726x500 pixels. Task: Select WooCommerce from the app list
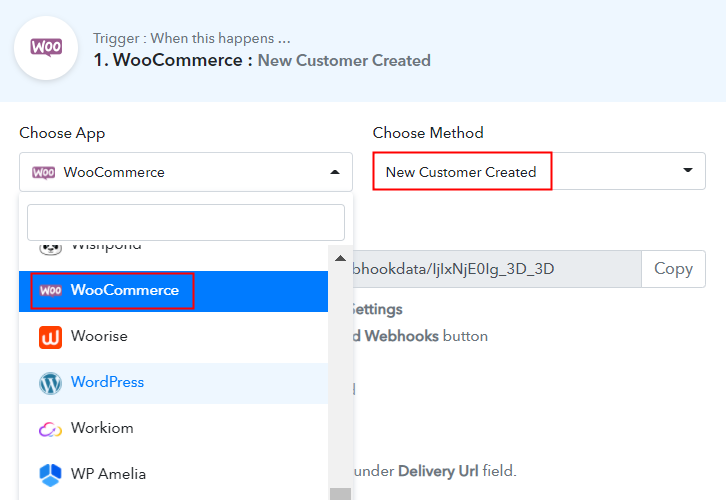[x=174, y=291]
